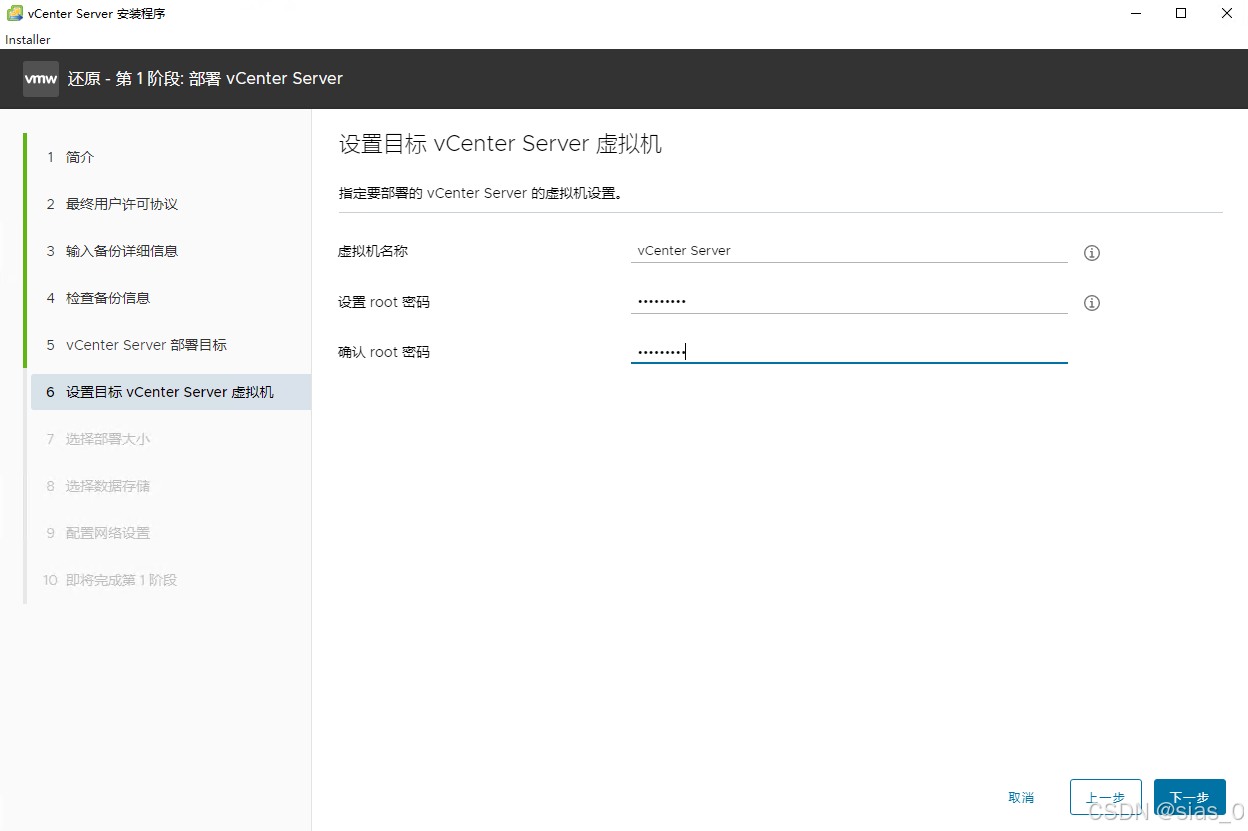Maximize the installer window
Screen dimensions: 1248x831
[1181, 14]
